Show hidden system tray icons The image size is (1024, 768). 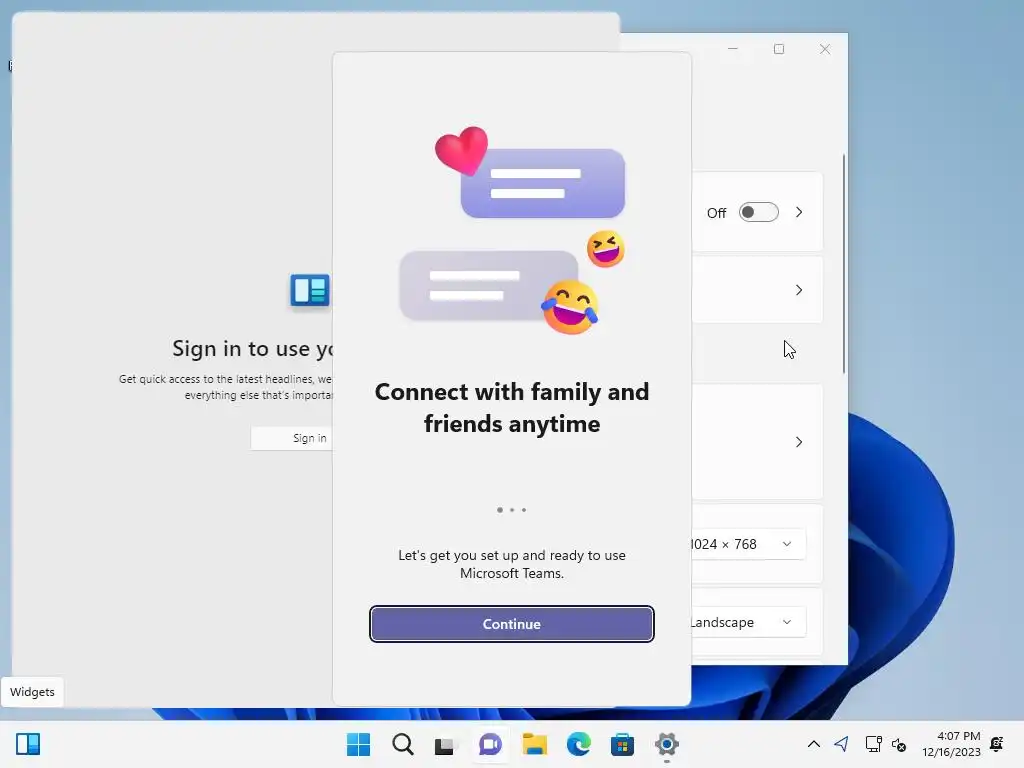tap(814, 744)
